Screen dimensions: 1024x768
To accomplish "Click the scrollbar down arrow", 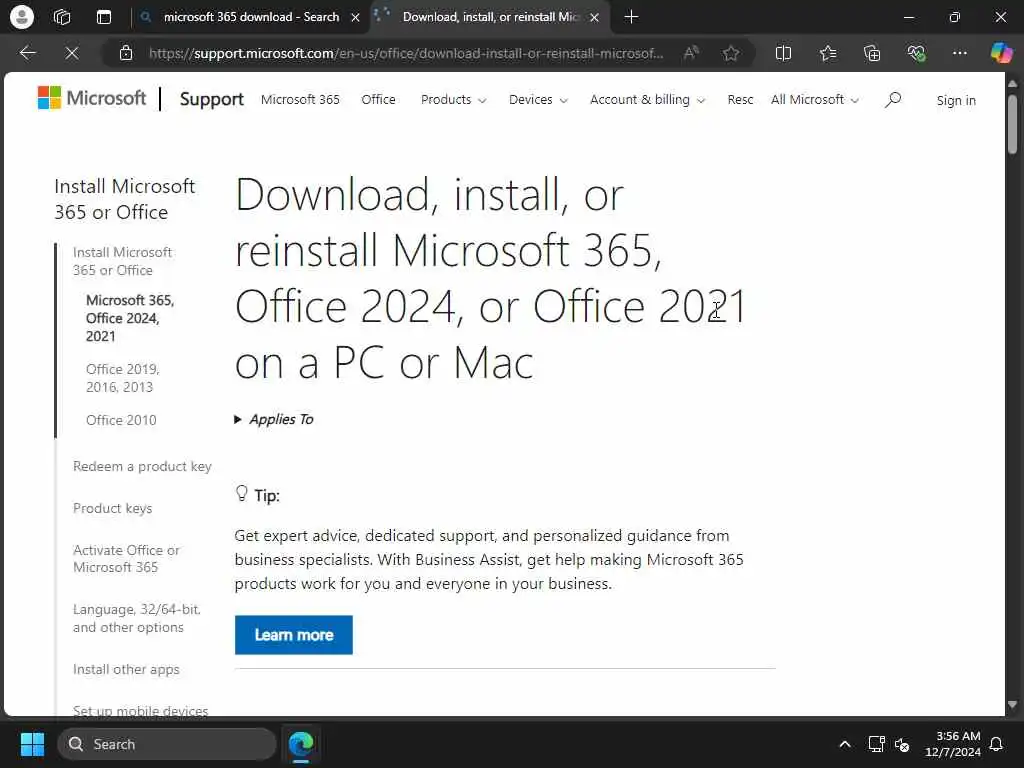I will pyautogui.click(x=1012, y=705).
